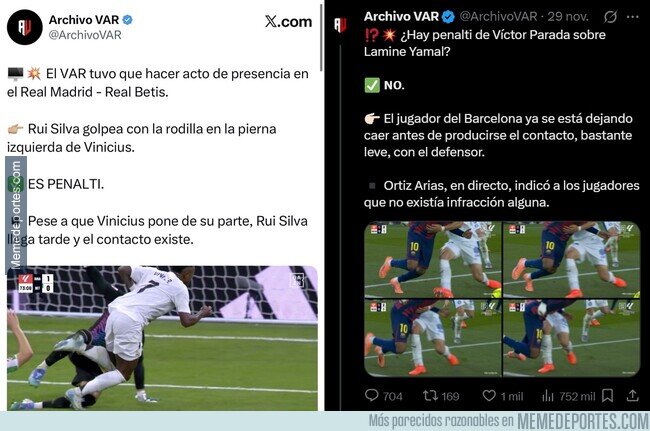Screen dimensions: 650x431
Task: Open the top-right Yamal penalty frame
Action: 572,260
